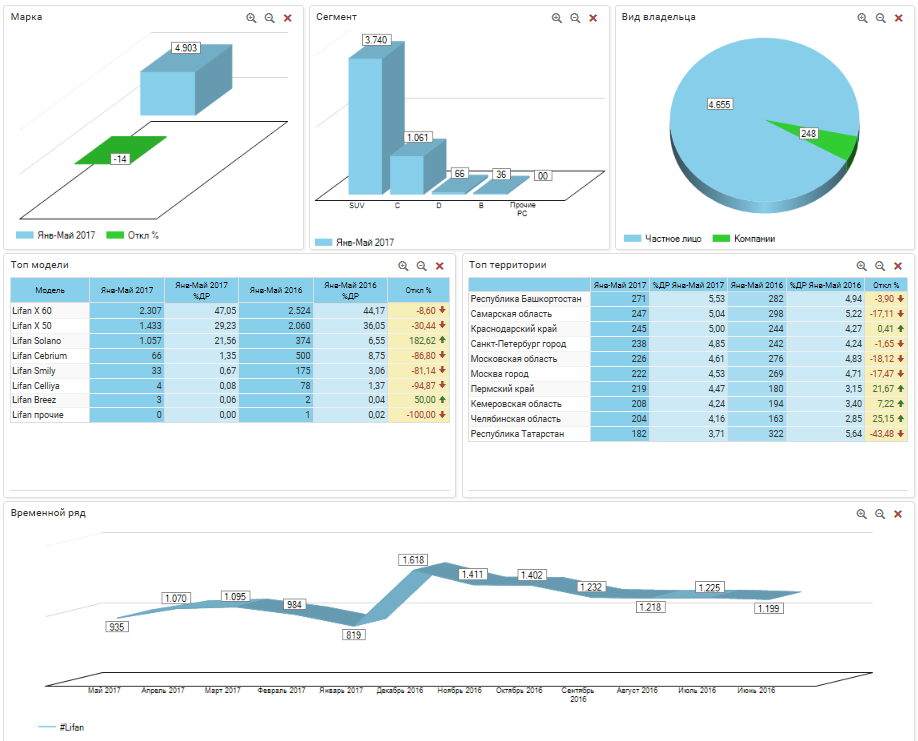Zoom in on the Вид владельца pie chart
This screenshot has height=741, width=918.
click(862, 18)
